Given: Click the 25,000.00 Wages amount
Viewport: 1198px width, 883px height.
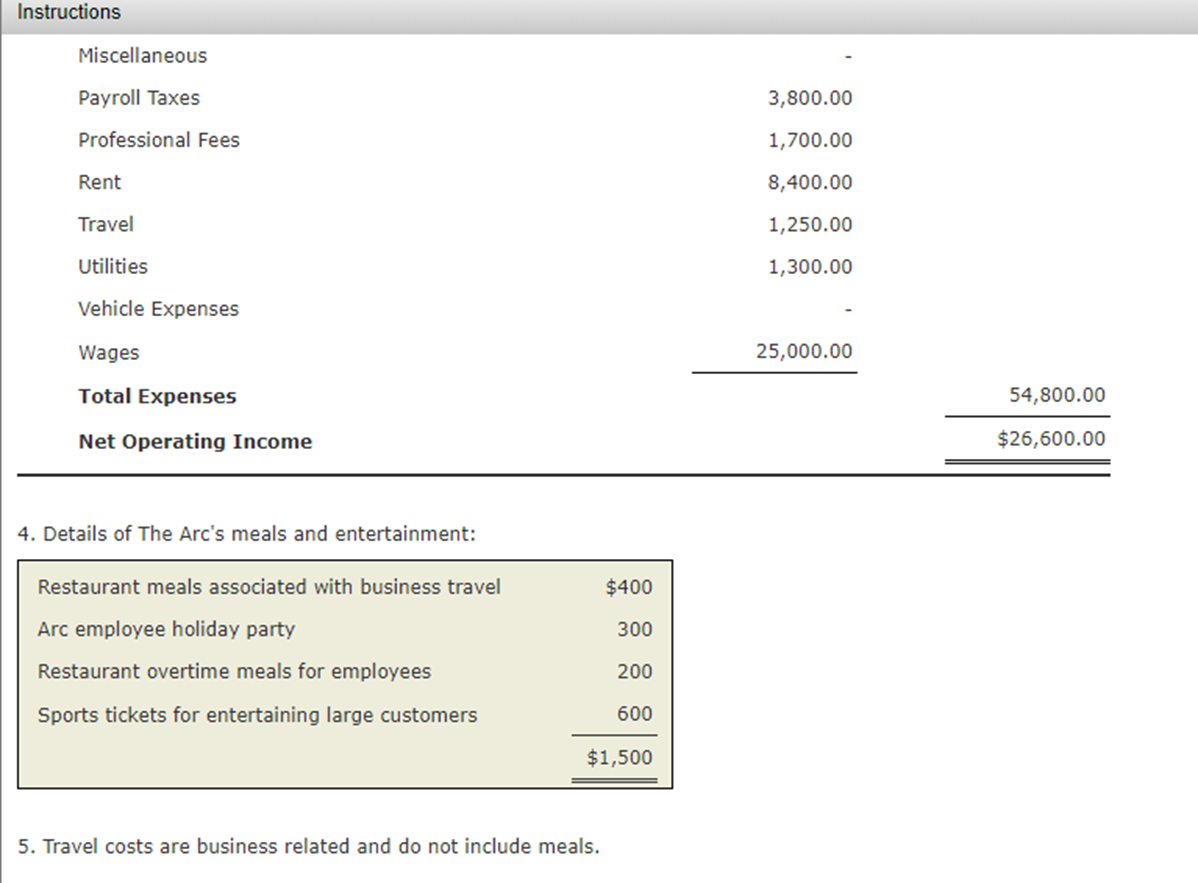Looking at the screenshot, I should point(804,351).
